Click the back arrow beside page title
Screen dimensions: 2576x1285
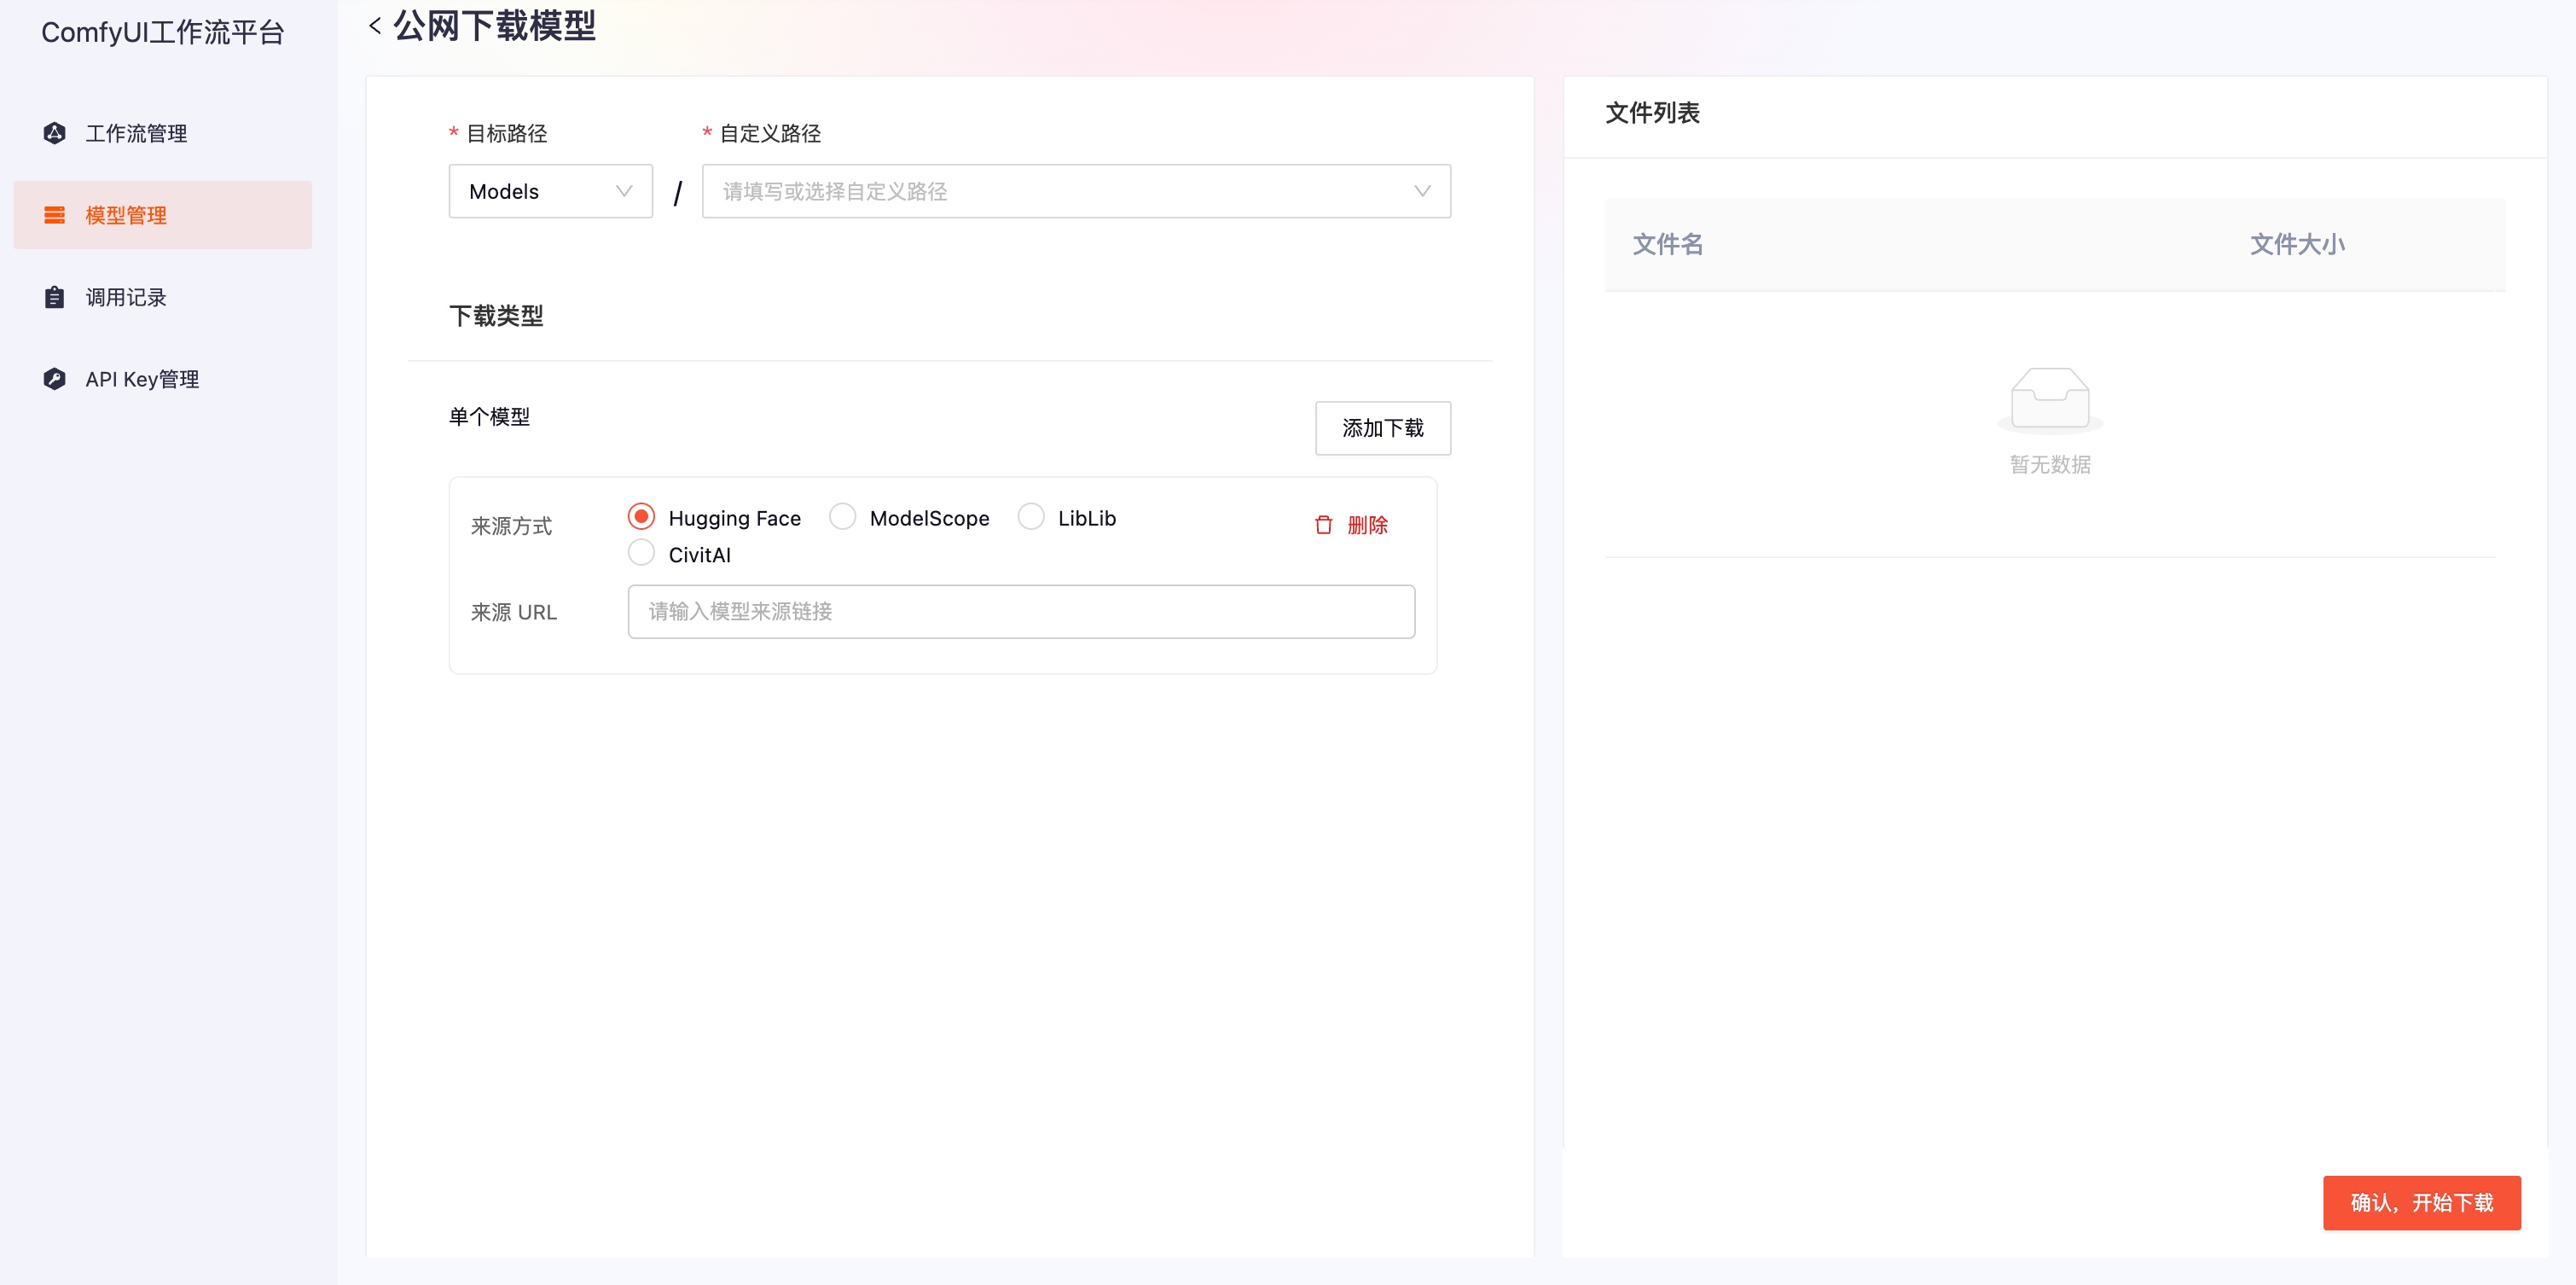[x=375, y=25]
